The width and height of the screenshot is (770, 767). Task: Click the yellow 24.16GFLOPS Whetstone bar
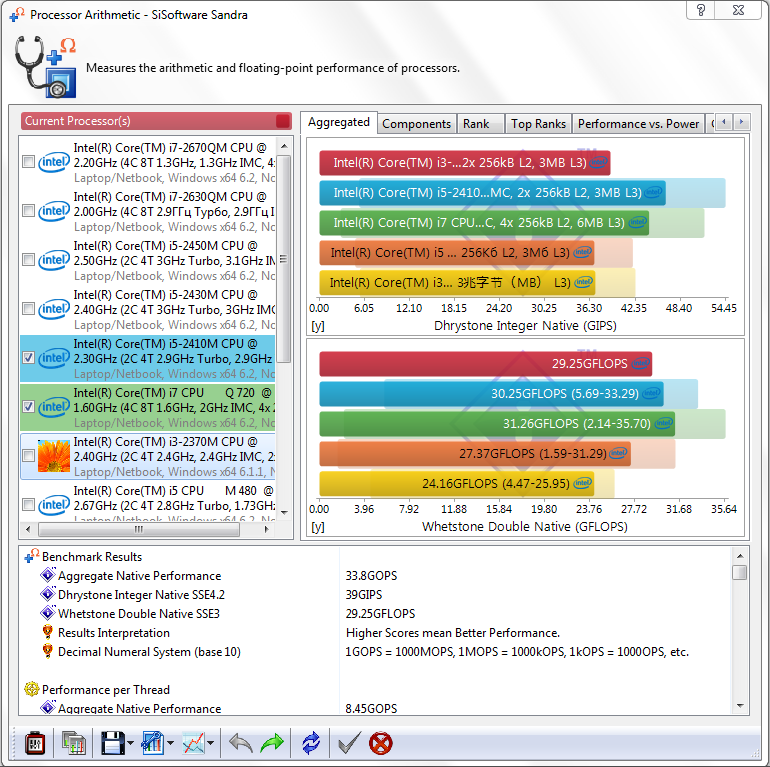pyautogui.click(x=457, y=483)
